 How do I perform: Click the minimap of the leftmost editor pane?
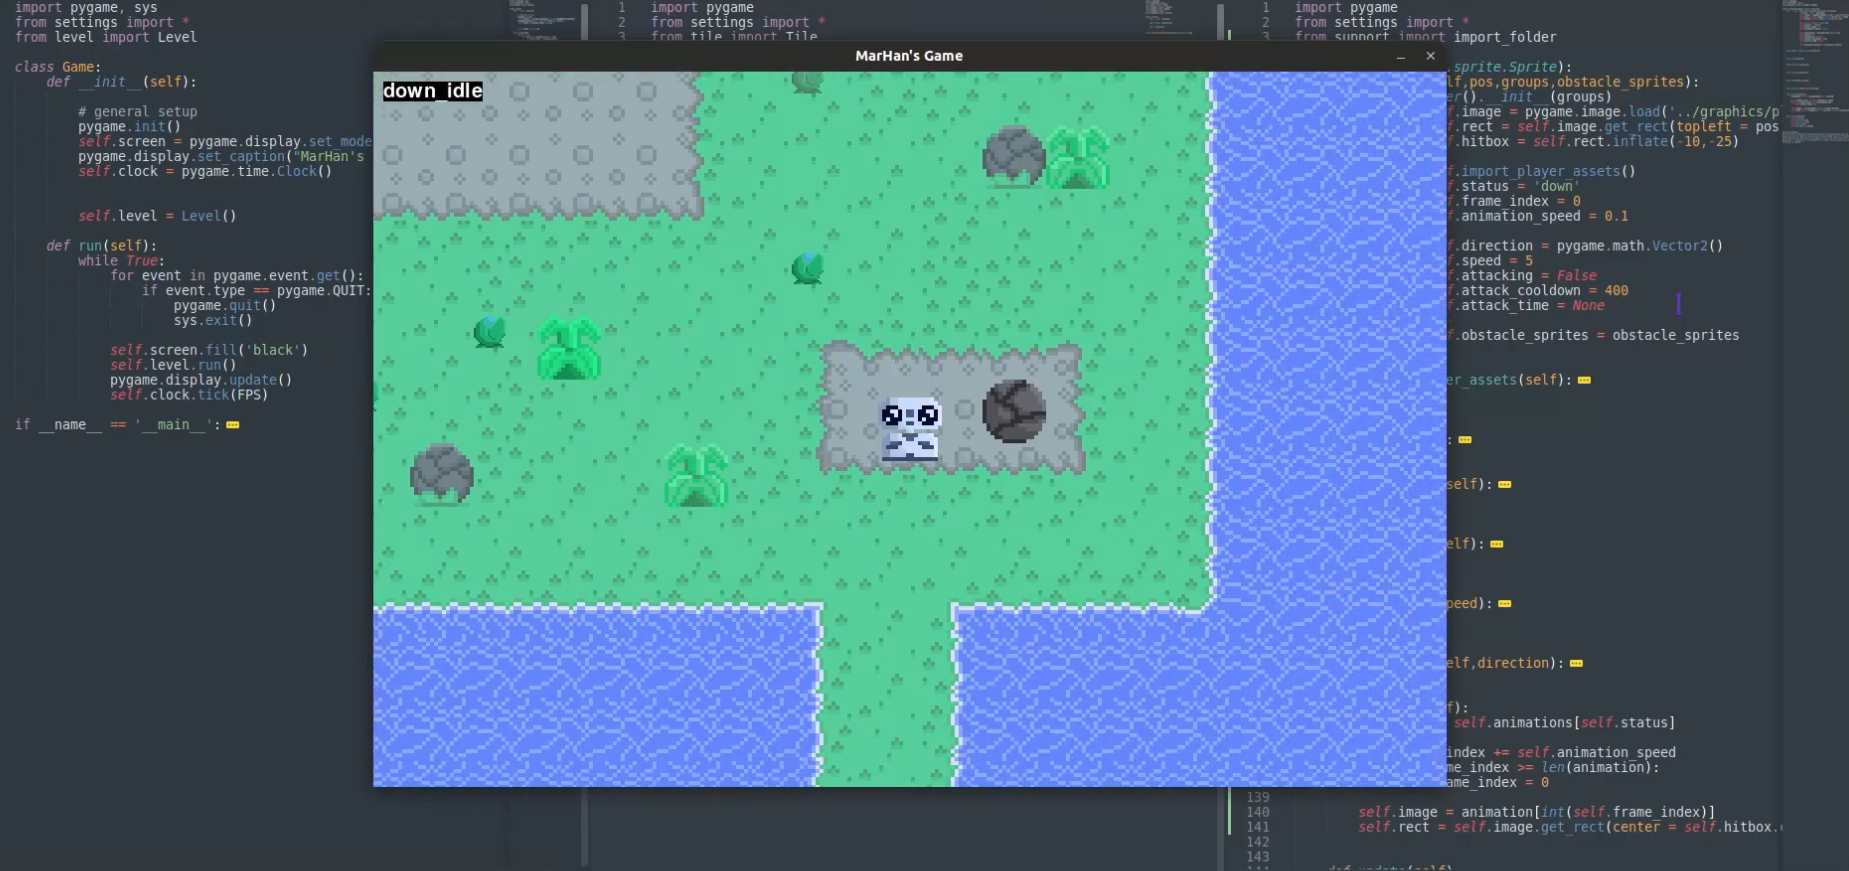click(540, 20)
